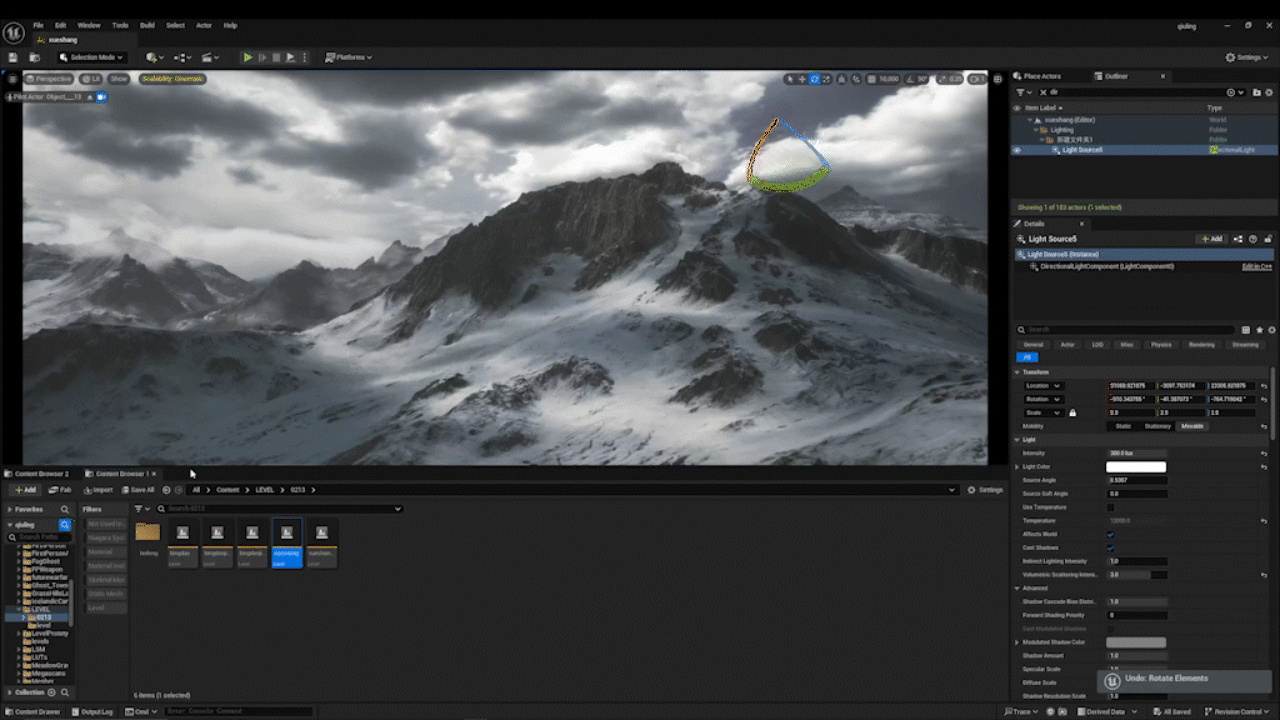The width and height of the screenshot is (1280, 720).
Task: Open the Platforms dropdown
Action: (x=348, y=57)
